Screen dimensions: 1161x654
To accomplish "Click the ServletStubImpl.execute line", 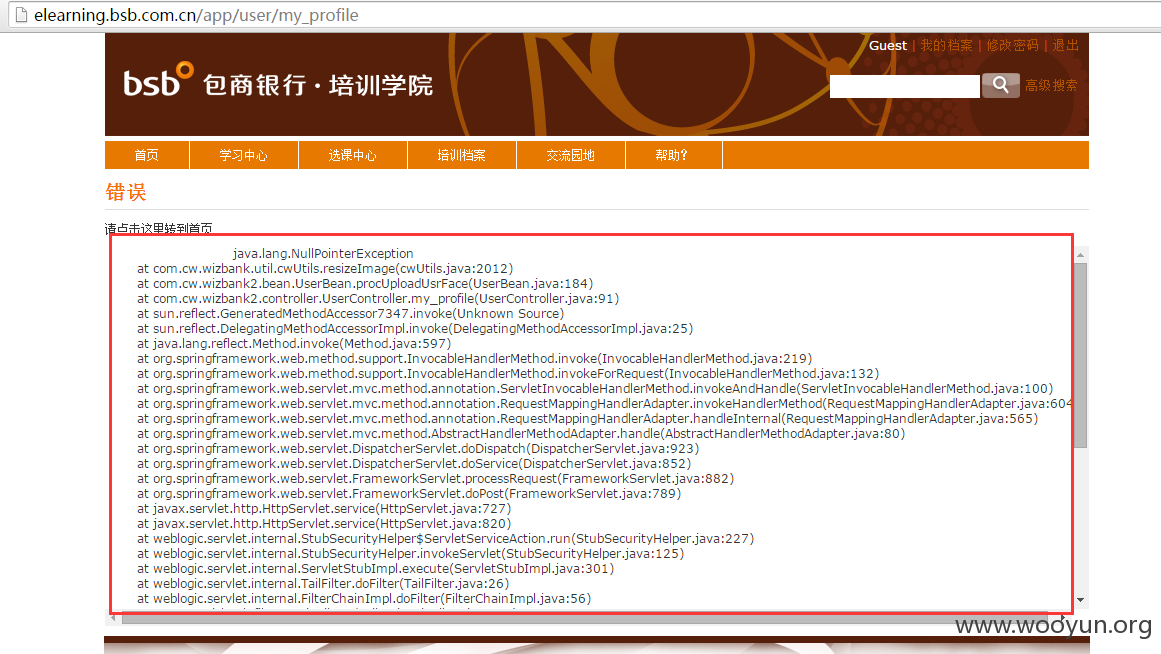I will [x=375, y=569].
